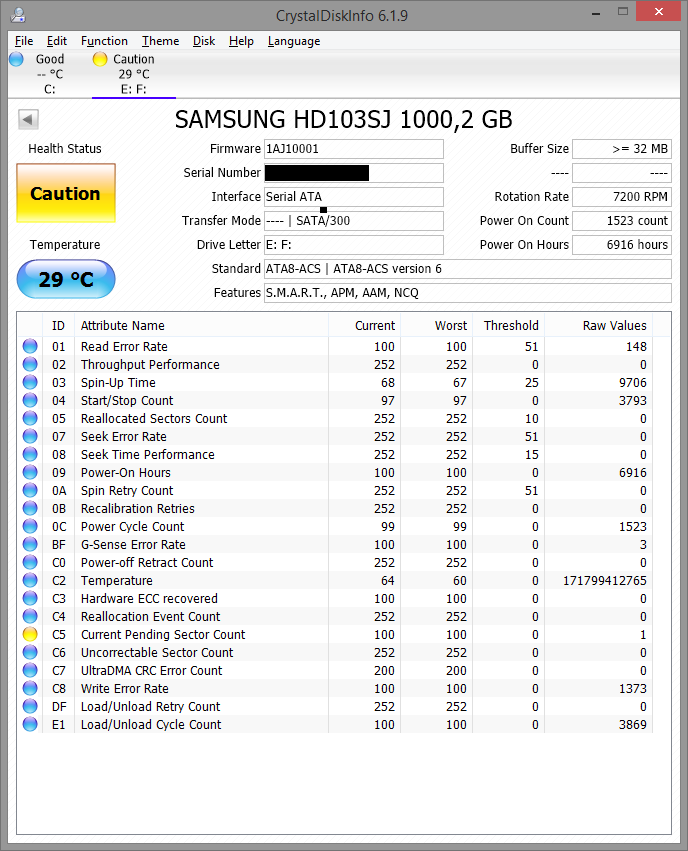The width and height of the screenshot is (688, 851).
Task: Click the disk title SAMSUNG HD103SJ 1000,2 GB
Action: 343,119
